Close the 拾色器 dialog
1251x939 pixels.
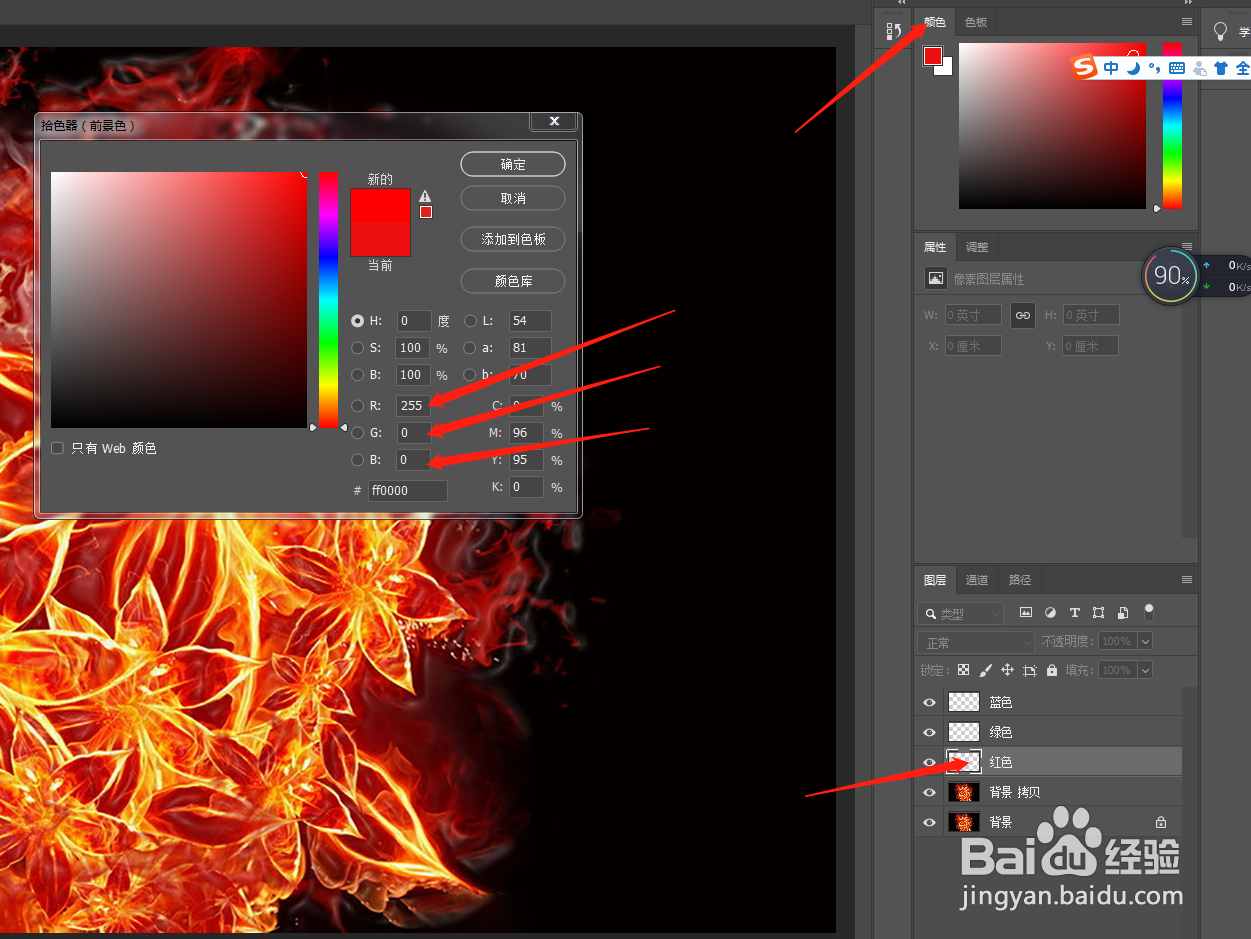click(x=554, y=122)
